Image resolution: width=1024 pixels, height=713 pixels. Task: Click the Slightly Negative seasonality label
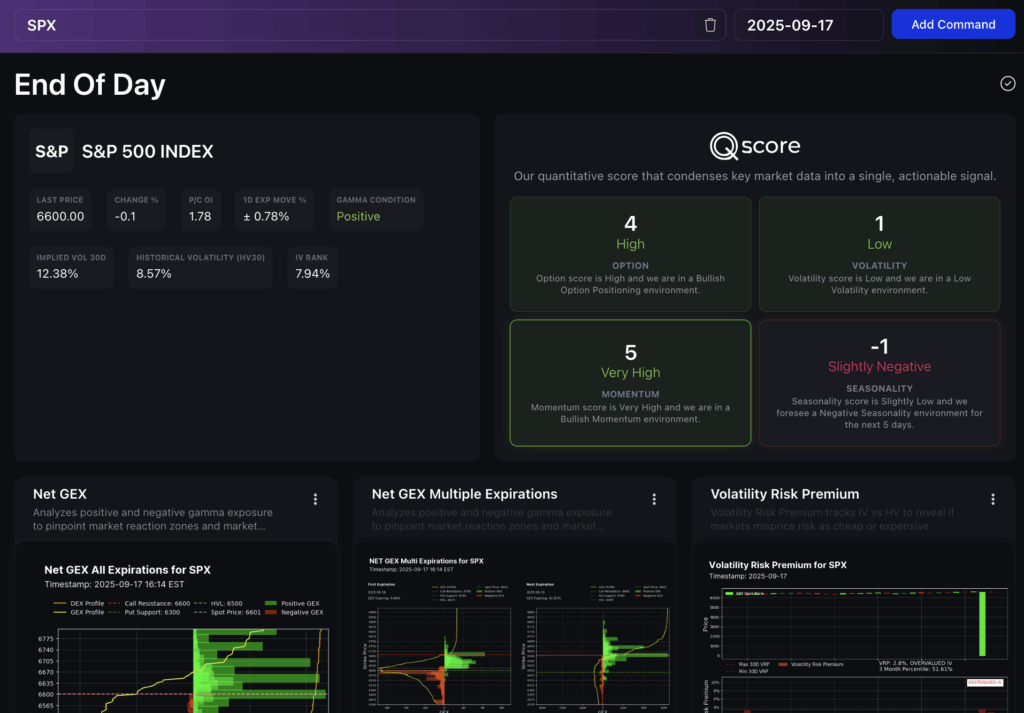[879, 366]
